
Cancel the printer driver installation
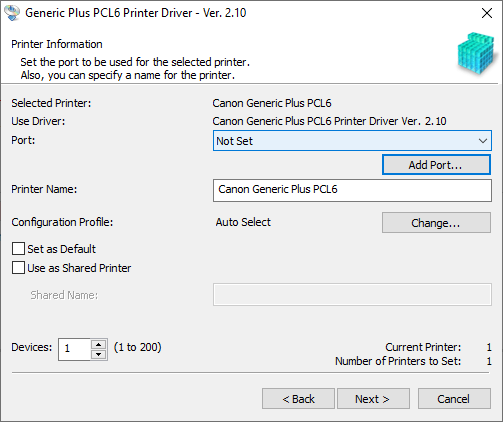454,398
